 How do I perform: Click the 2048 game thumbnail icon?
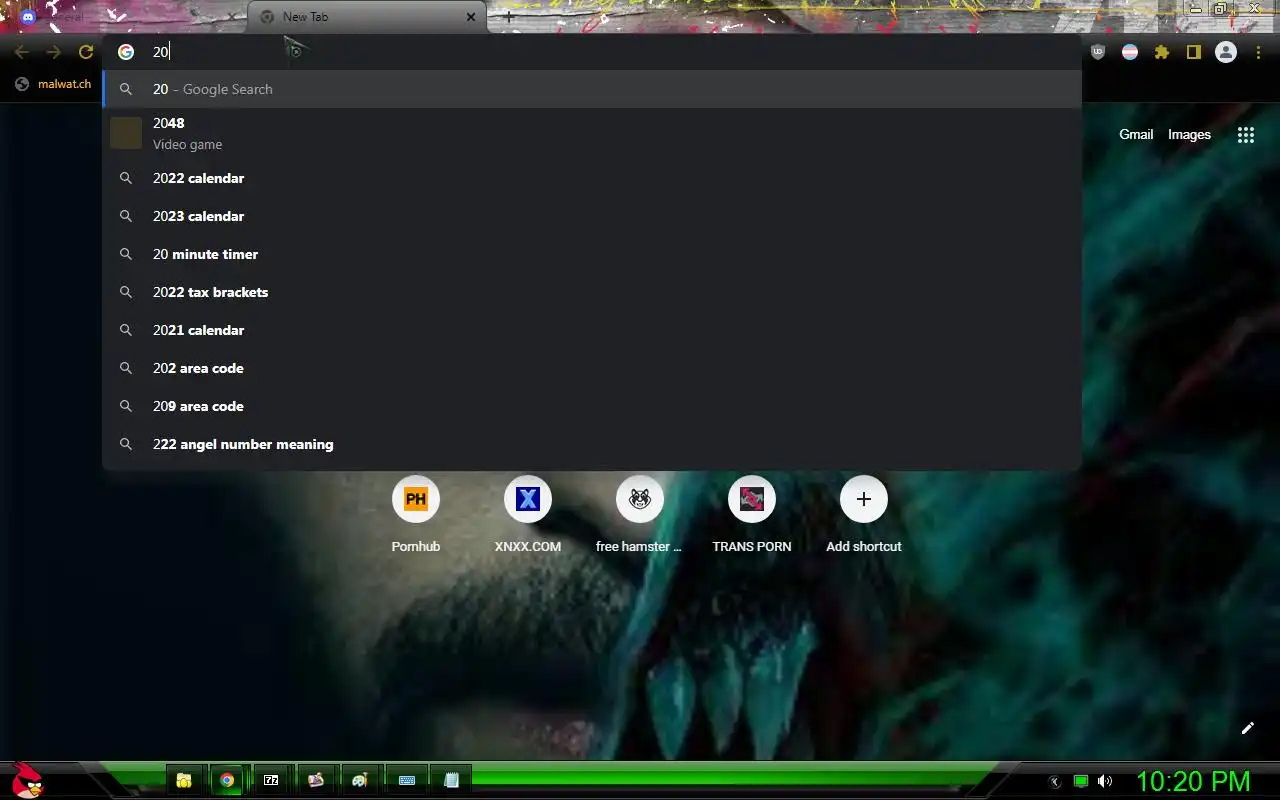[x=126, y=133]
